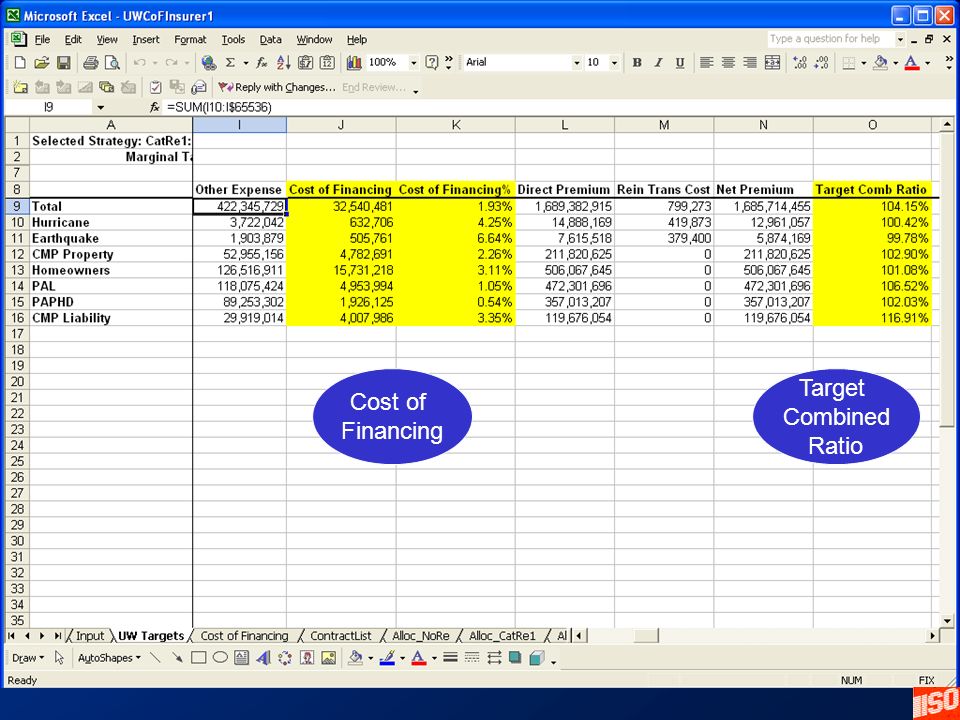Toggle underline formatting

[x=680, y=62]
